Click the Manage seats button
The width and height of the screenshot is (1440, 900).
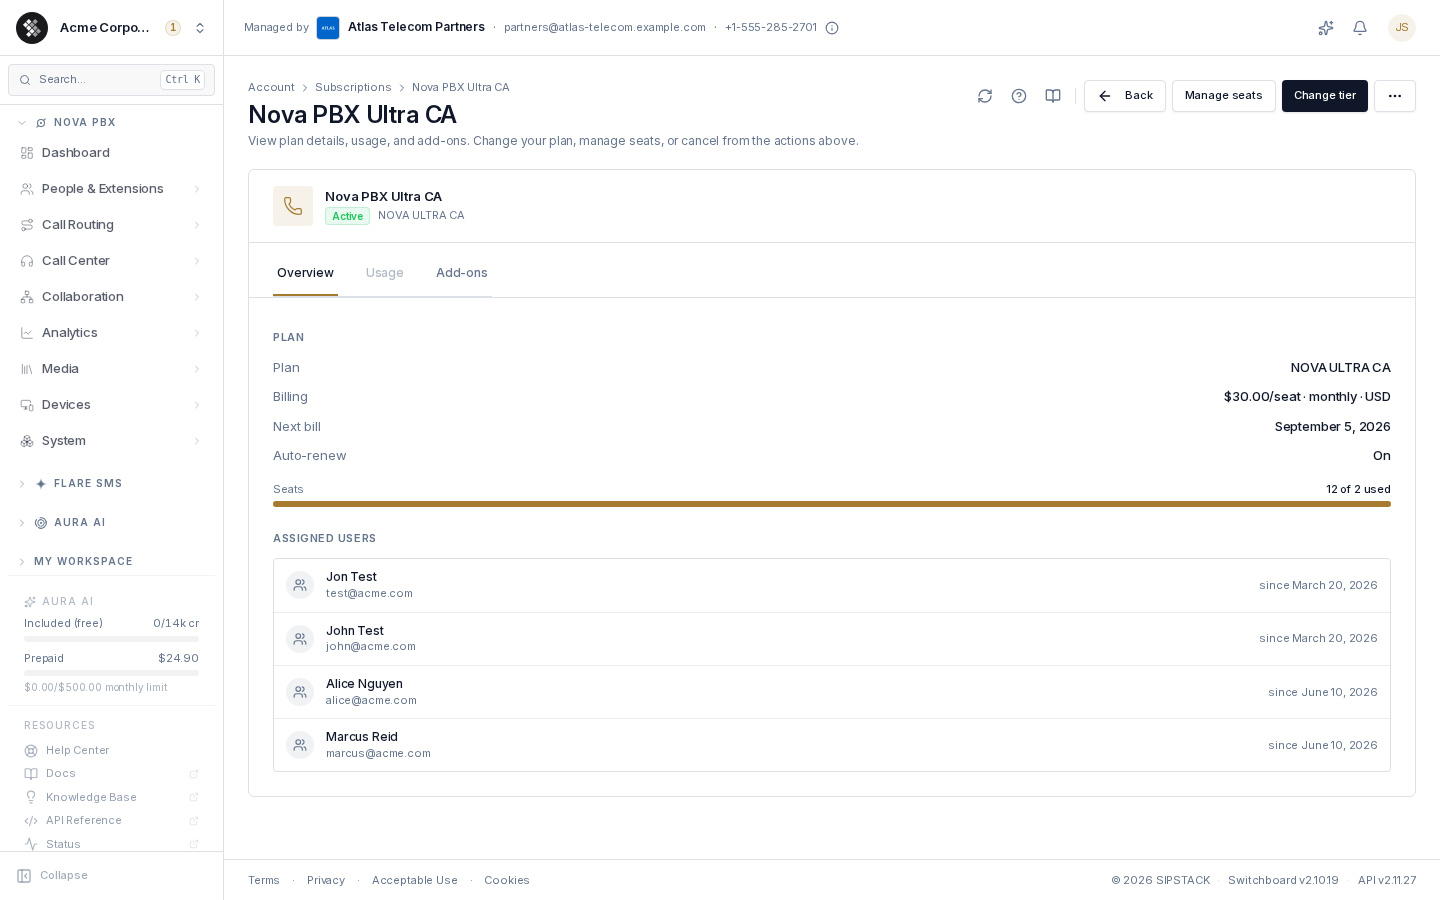1224,96
